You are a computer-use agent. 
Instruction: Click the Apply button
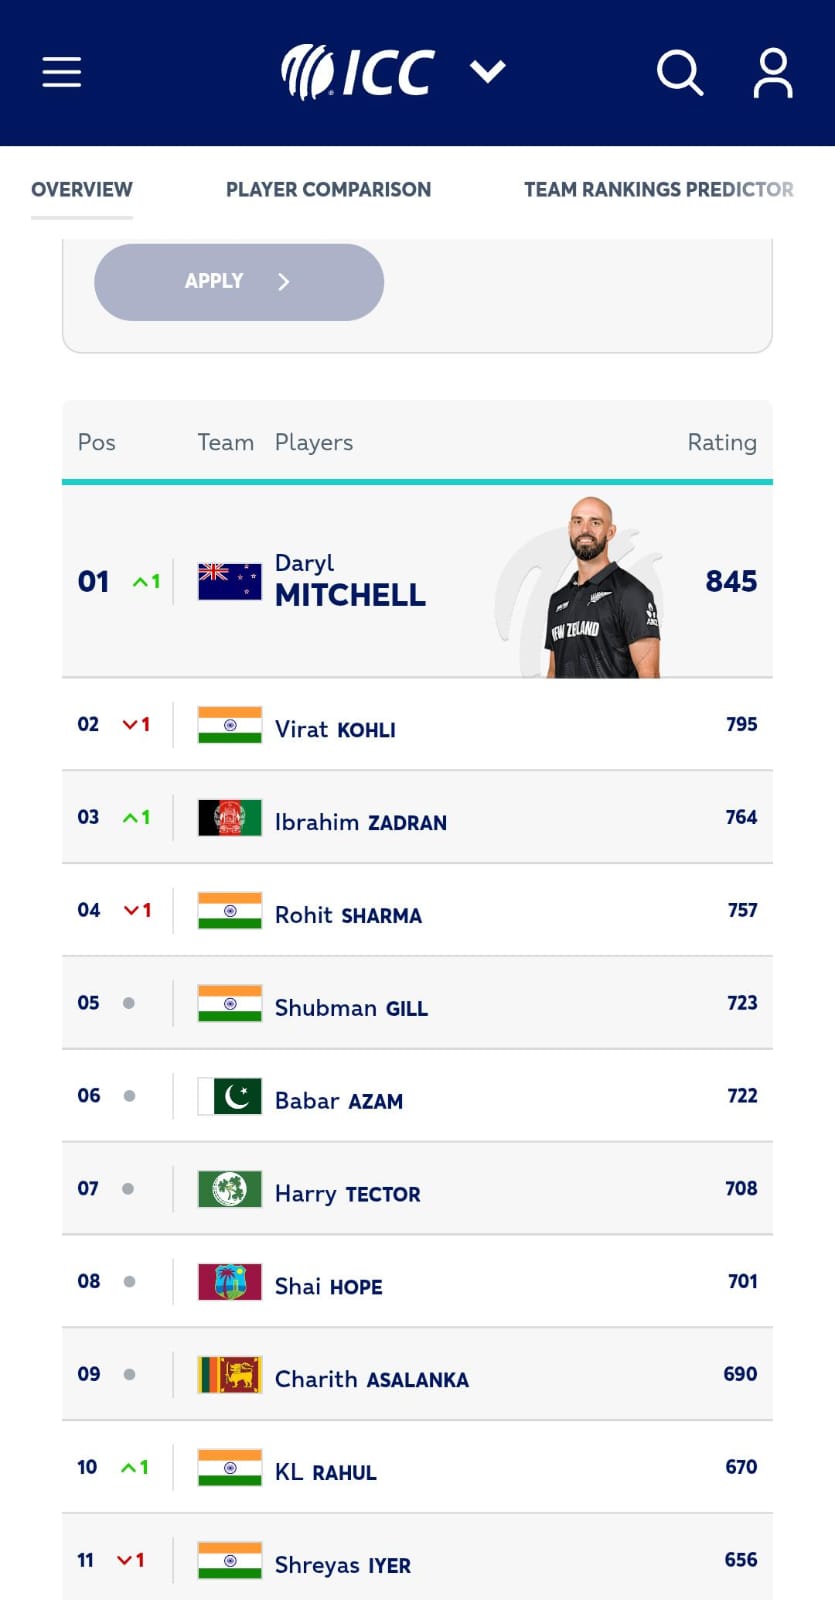[x=238, y=282]
